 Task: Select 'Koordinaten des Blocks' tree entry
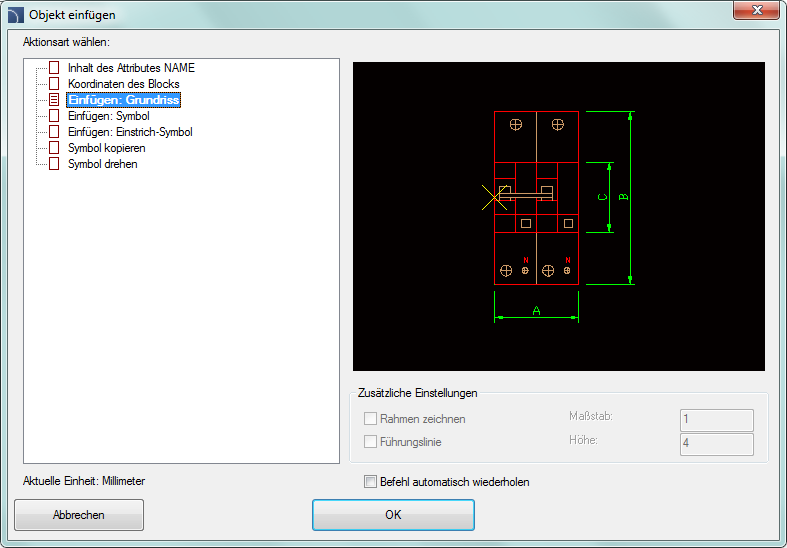[x=123, y=84]
